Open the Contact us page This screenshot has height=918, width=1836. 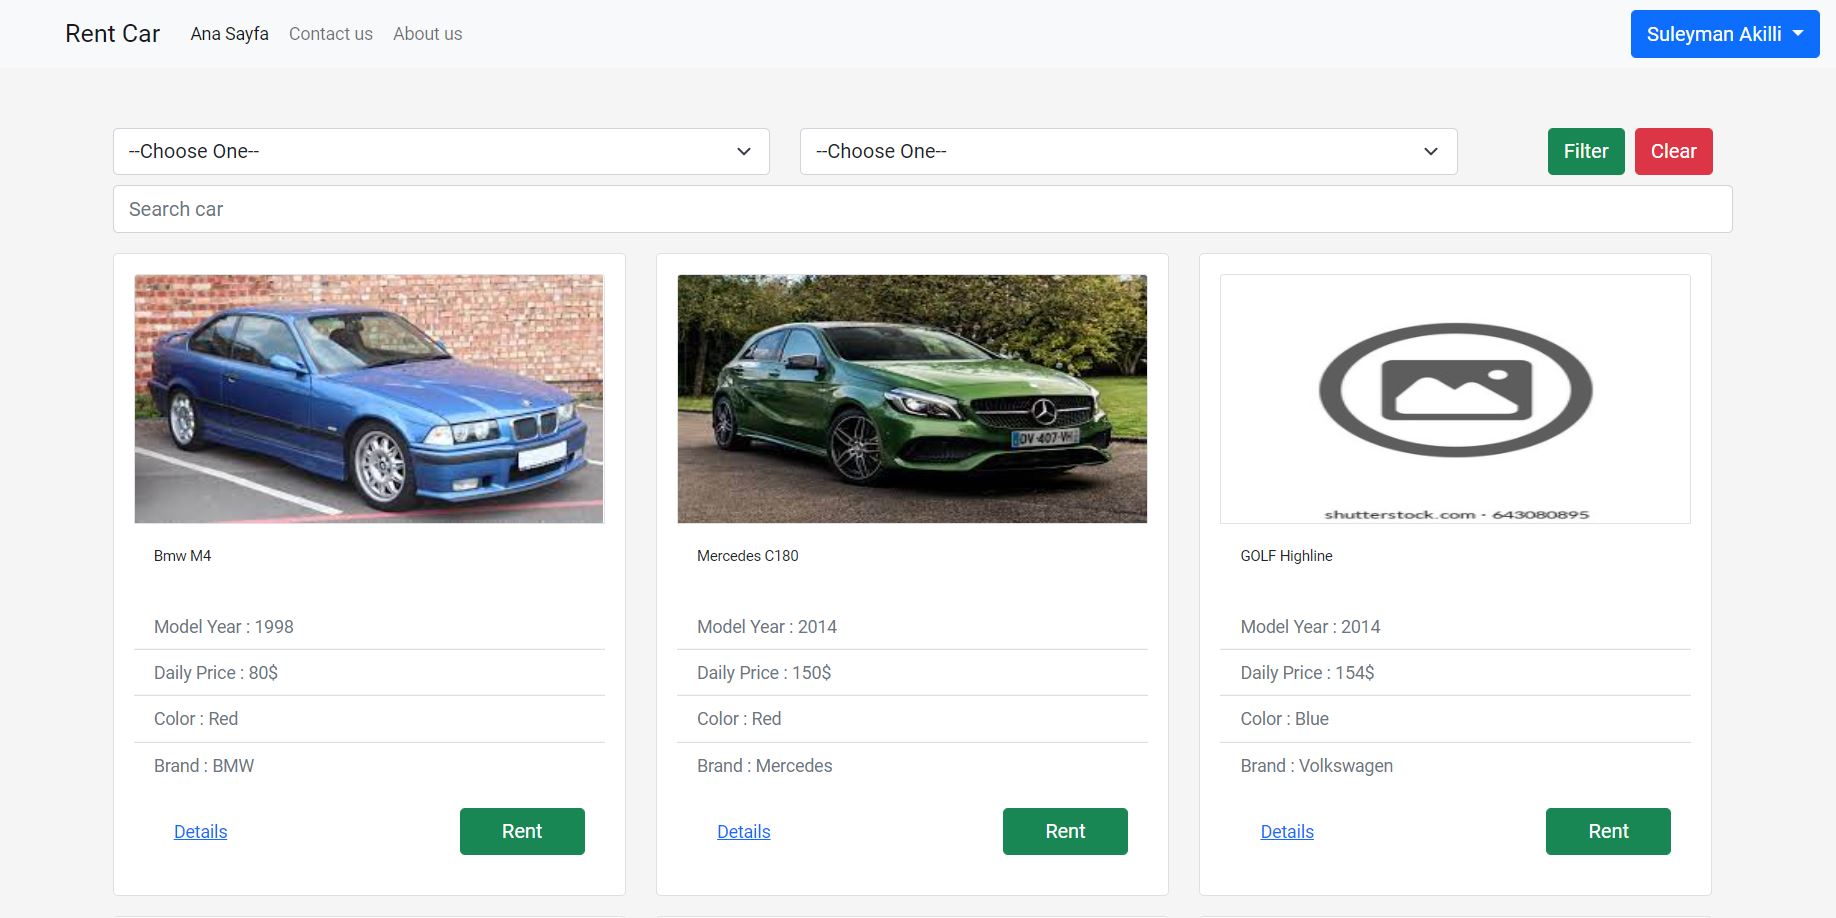[330, 33]
